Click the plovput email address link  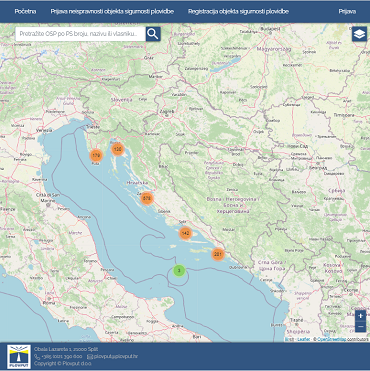click(x=116, y=356)
